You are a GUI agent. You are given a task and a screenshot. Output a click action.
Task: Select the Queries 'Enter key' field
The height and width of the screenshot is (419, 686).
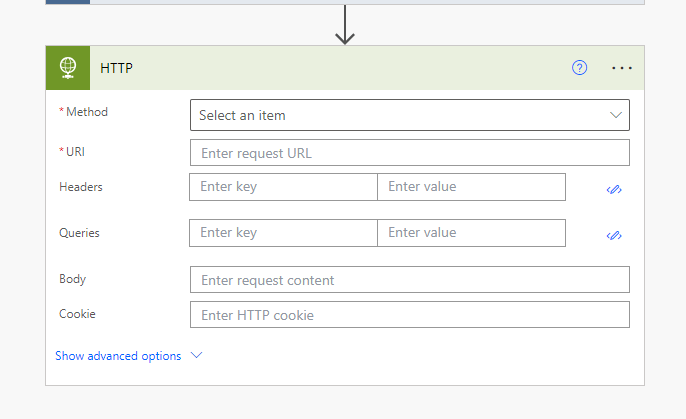pyautogui.click(x=283, y=233)
